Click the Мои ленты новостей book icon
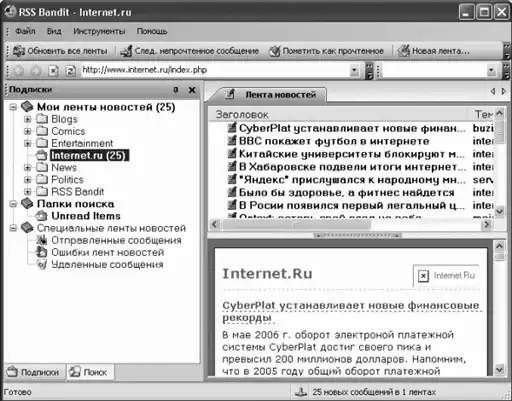 click(x=27, y=107)
